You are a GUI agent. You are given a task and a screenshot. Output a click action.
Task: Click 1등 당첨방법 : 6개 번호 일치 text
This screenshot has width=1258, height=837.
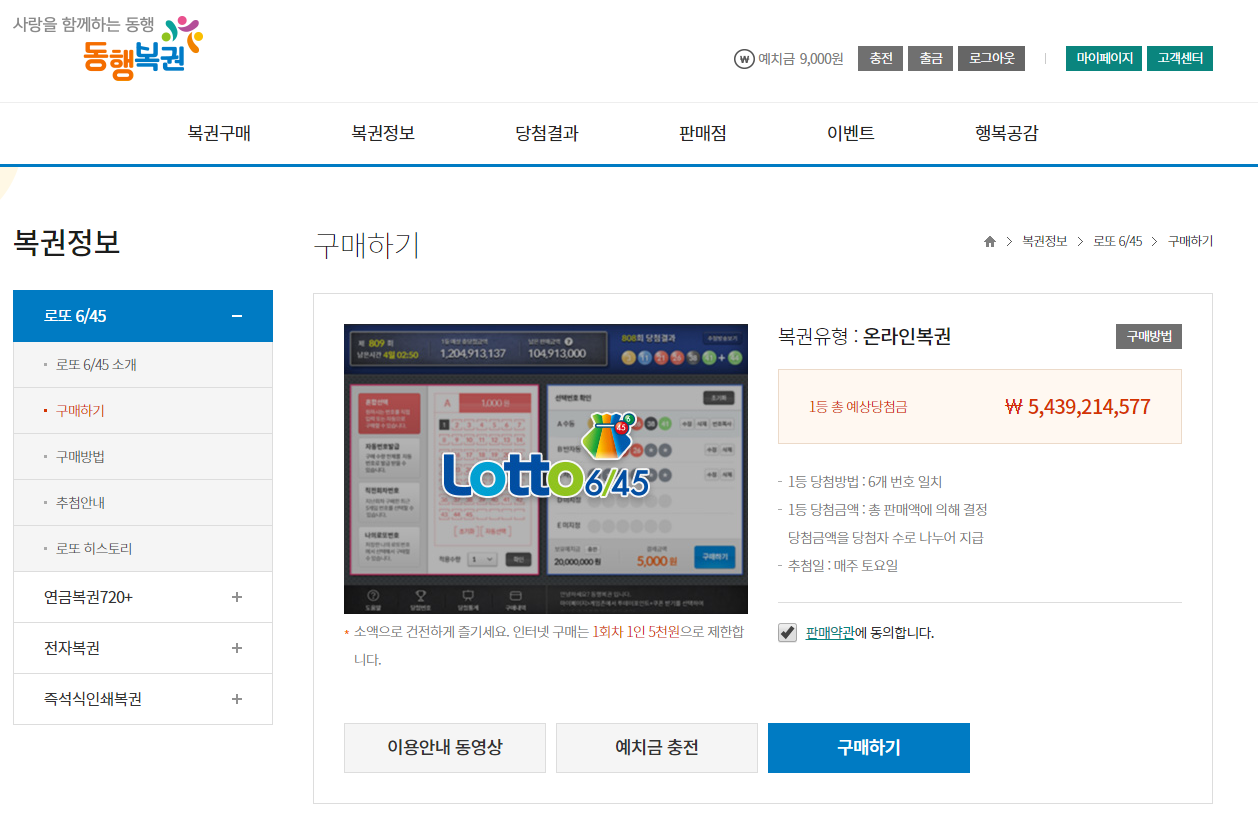coord(864,482)
